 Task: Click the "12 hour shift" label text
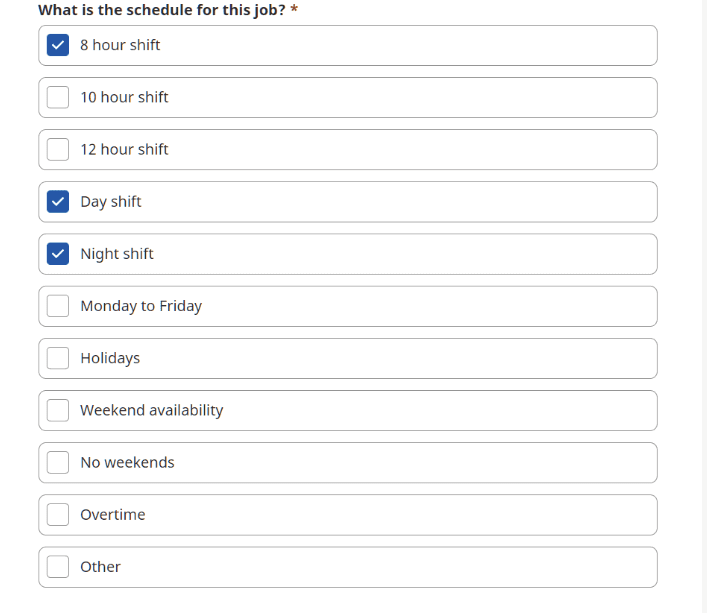[x=124, y=149]
